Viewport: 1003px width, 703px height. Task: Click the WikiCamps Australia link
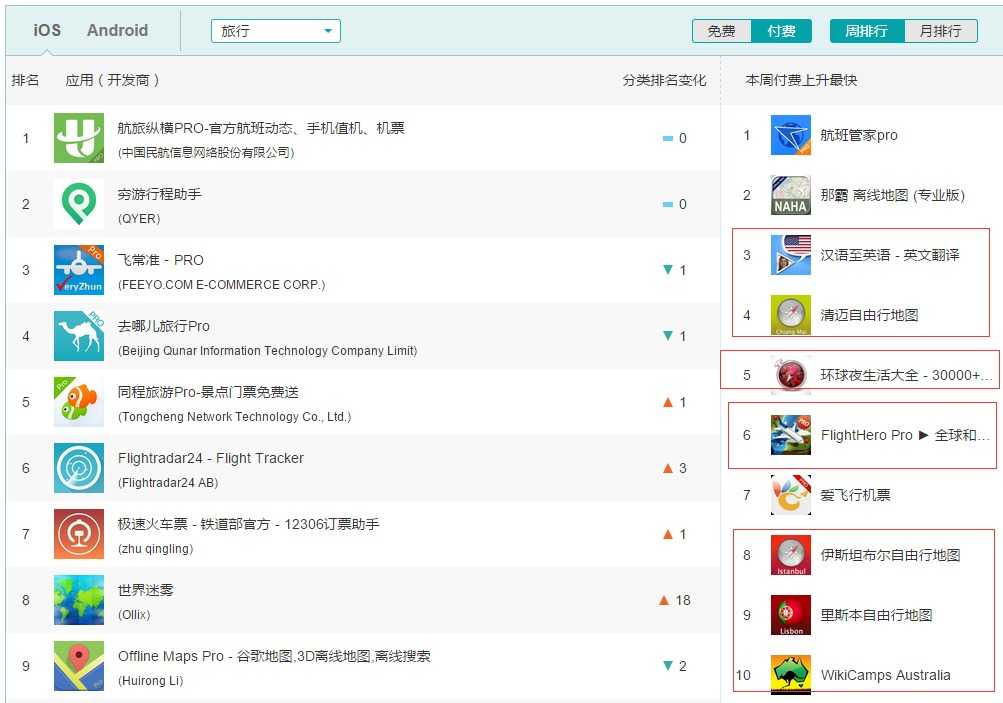pyautogui.click(x=885, y=675)
